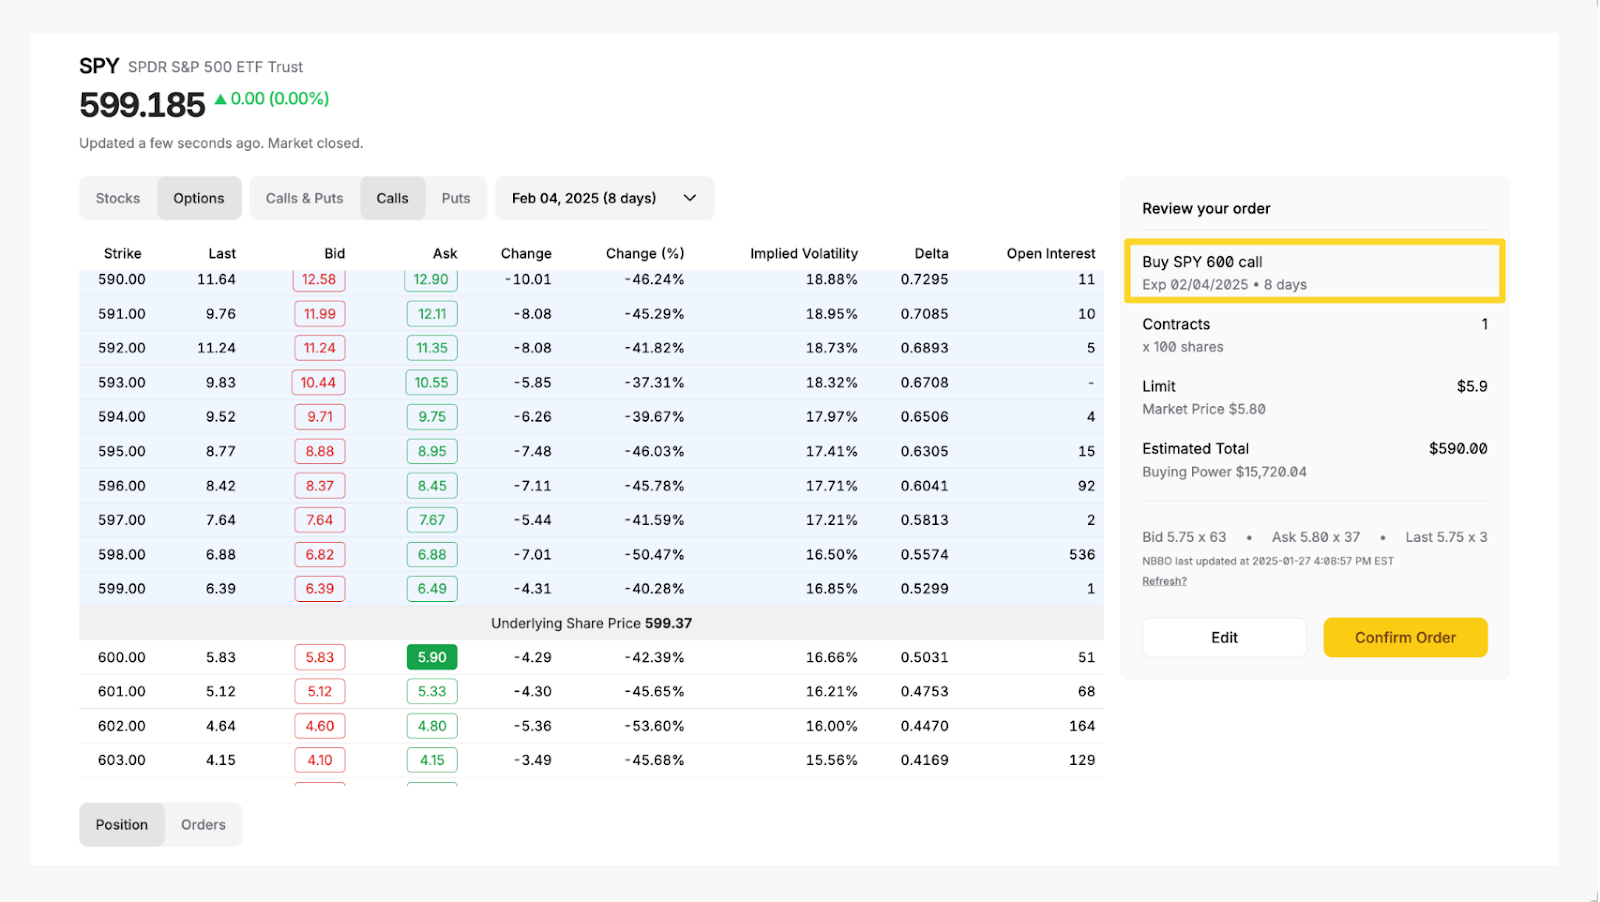Select the Calls filter tab

[392, 198]
